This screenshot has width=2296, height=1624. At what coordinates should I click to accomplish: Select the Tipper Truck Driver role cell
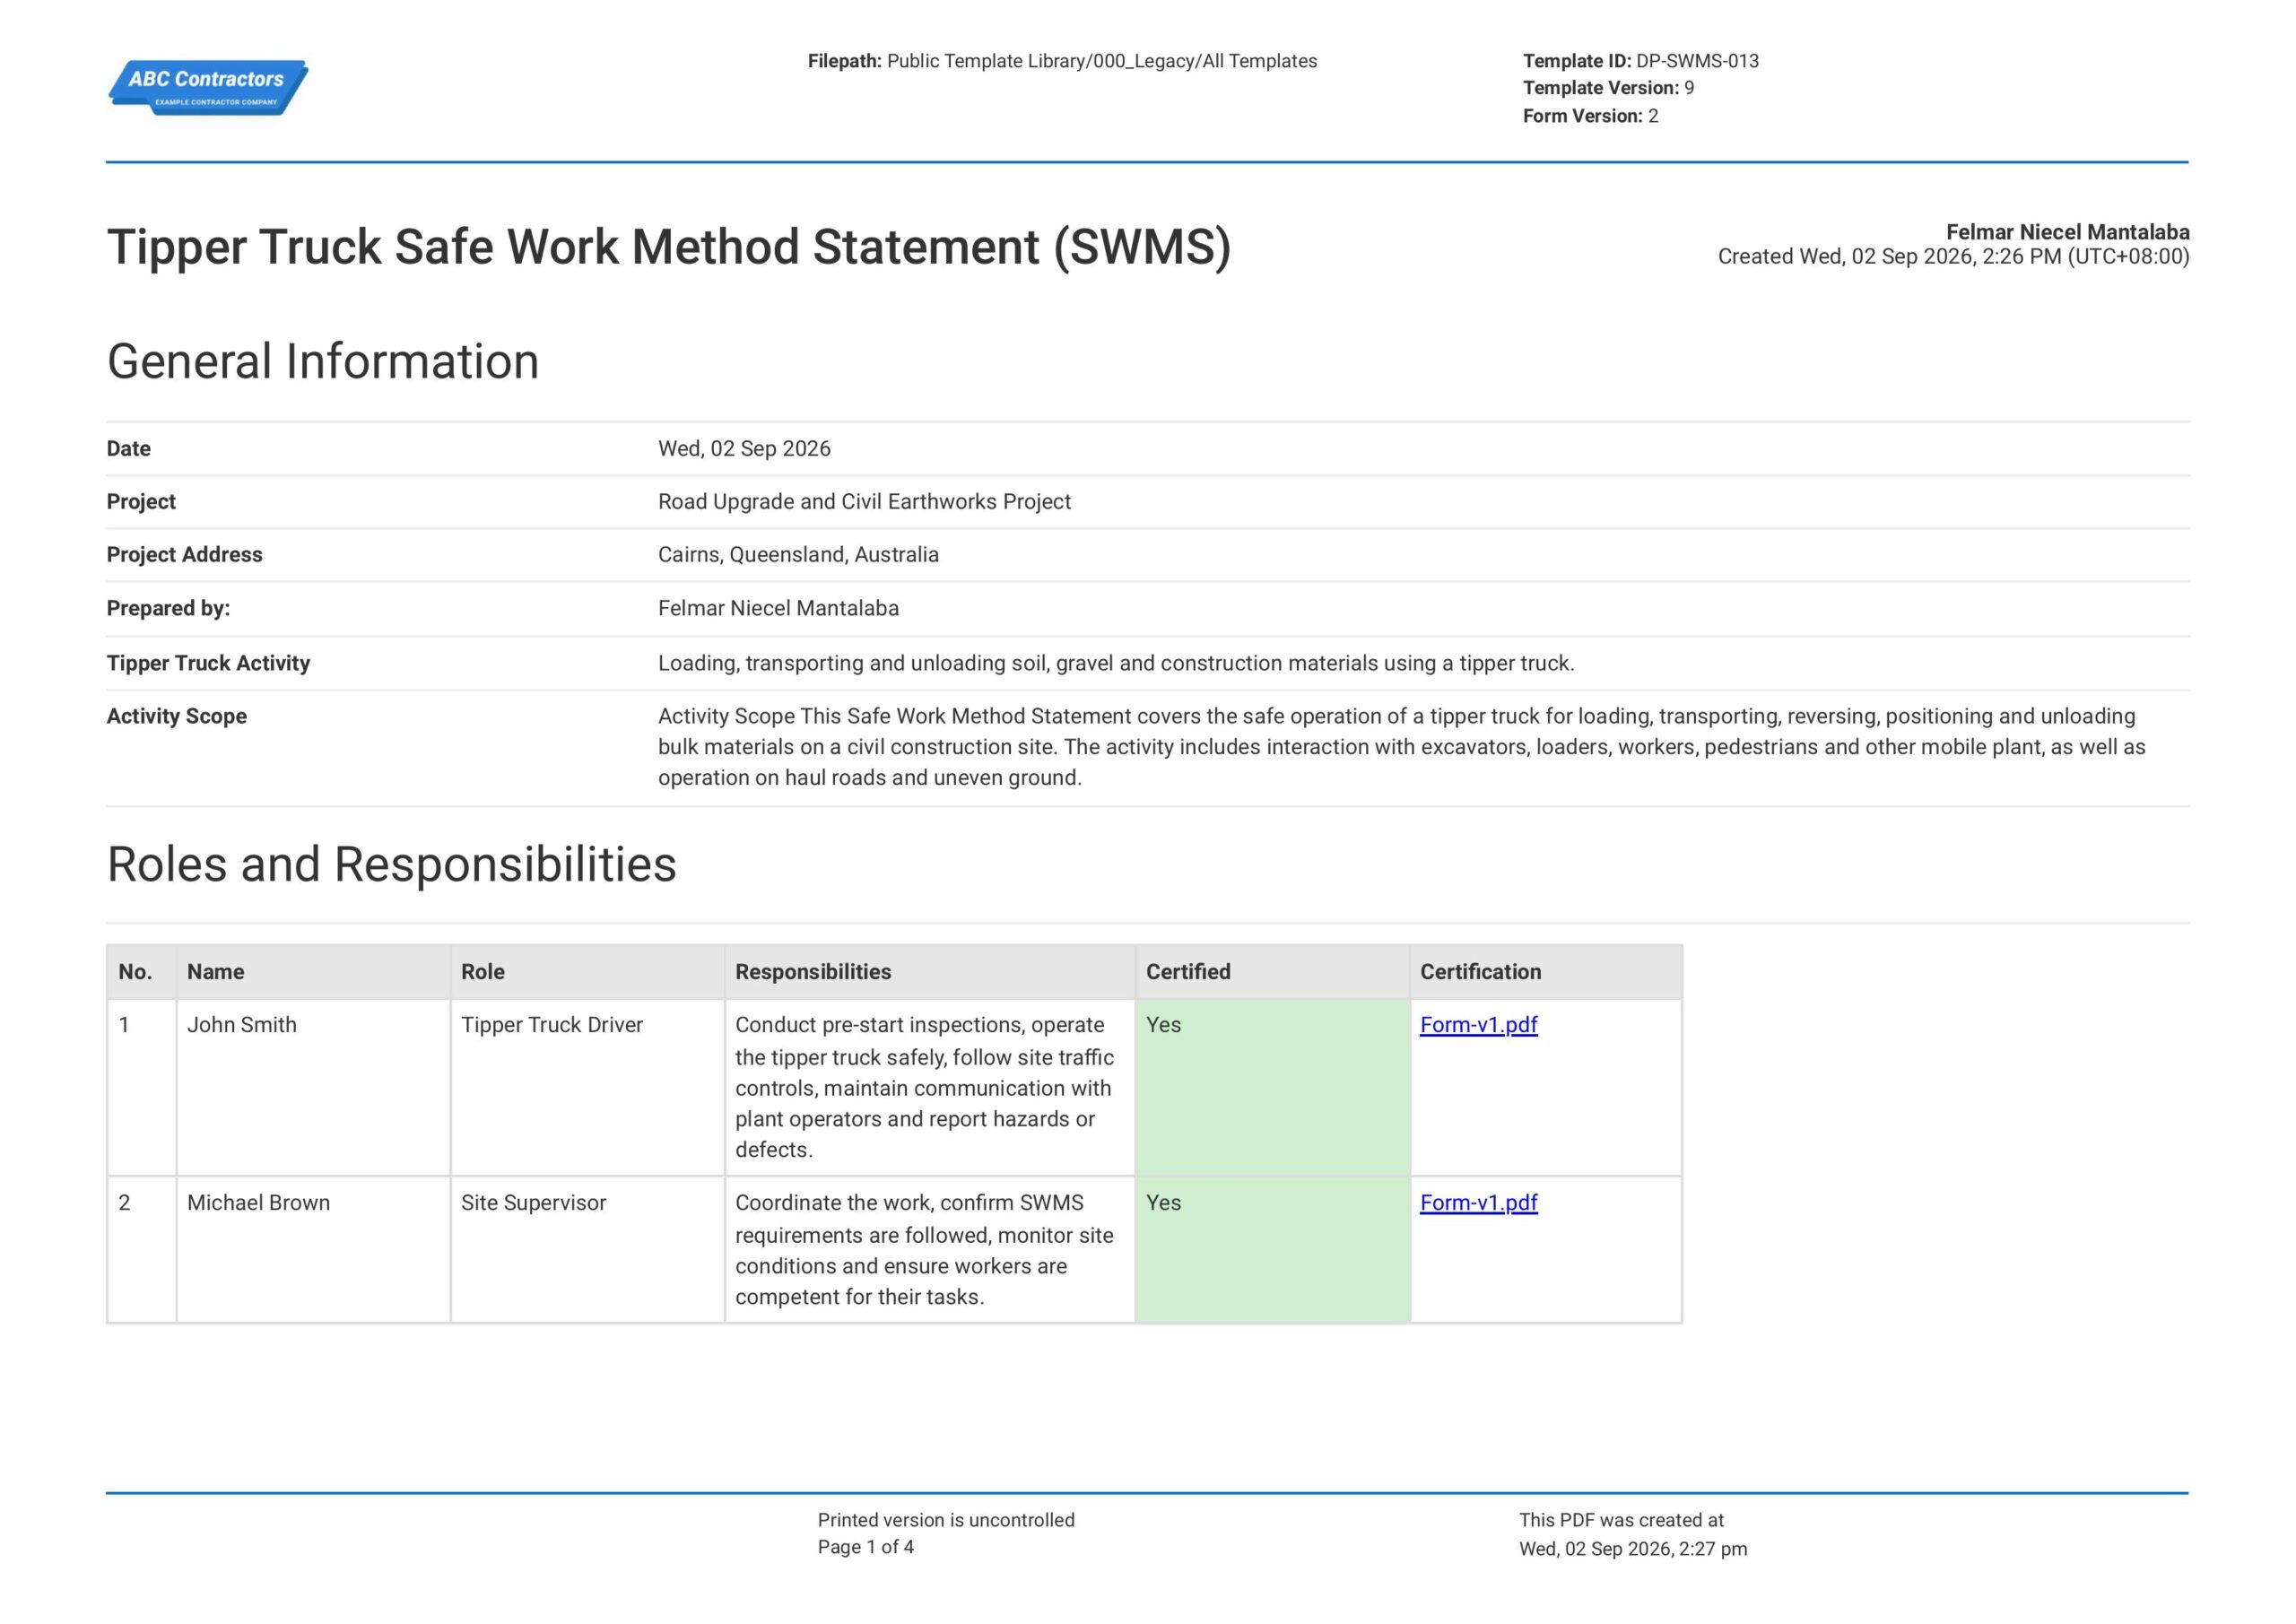point(588,1088)
